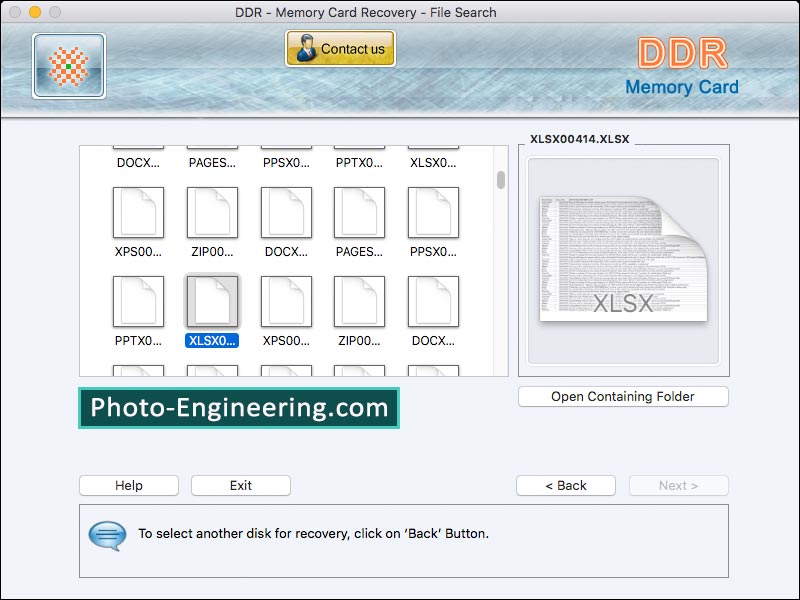Exit the recovery application

[x=241, y=486]
